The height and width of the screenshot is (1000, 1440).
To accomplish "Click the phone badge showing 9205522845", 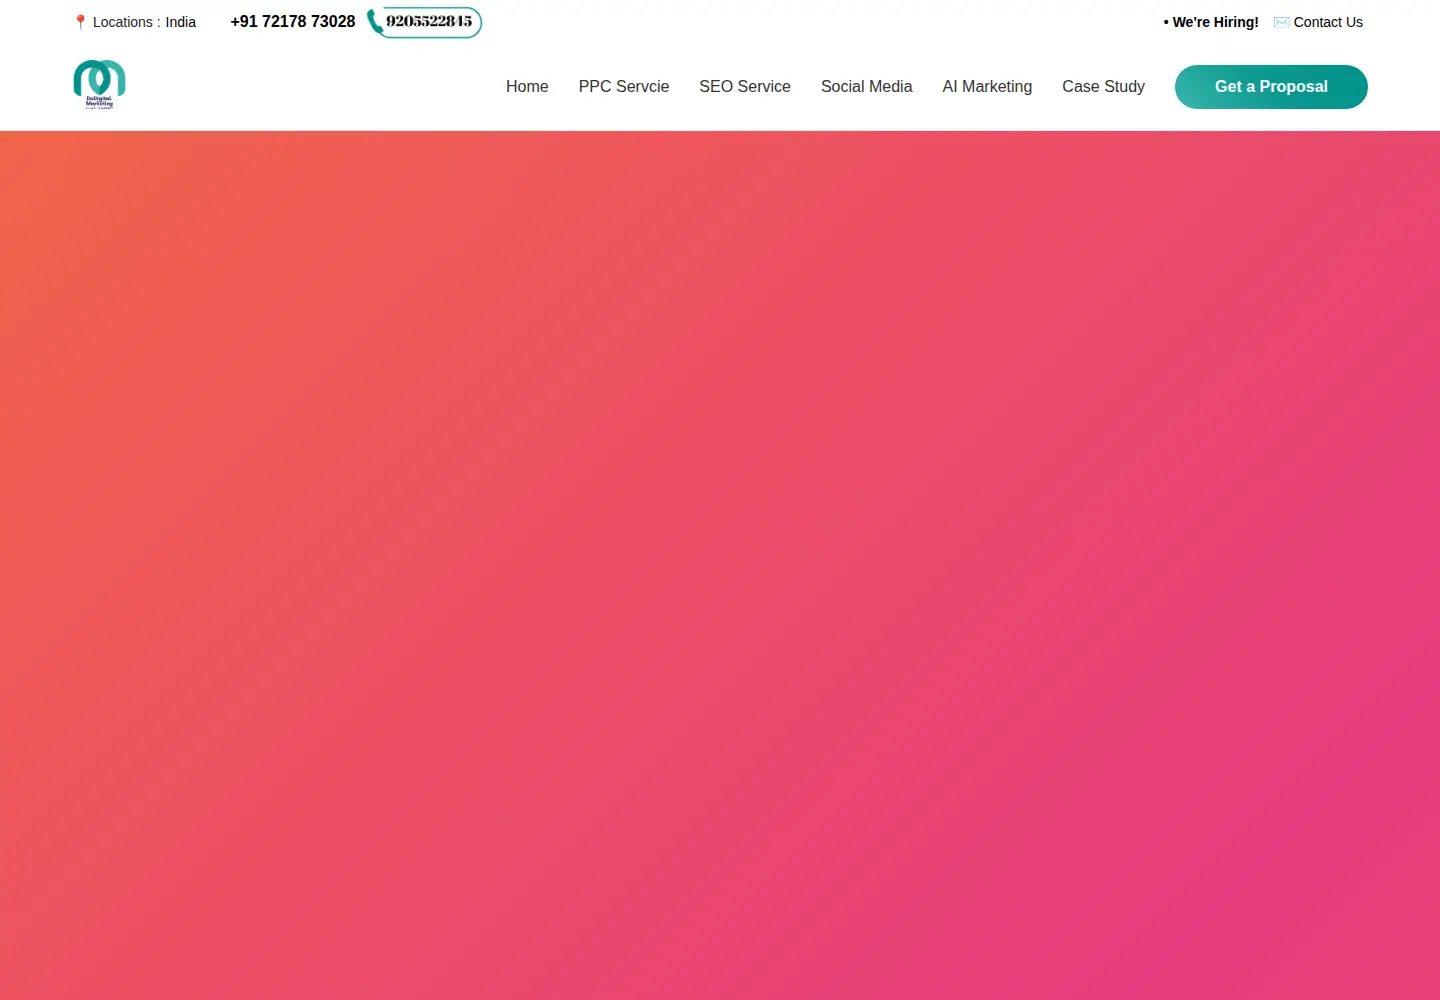I will (424, 22).
